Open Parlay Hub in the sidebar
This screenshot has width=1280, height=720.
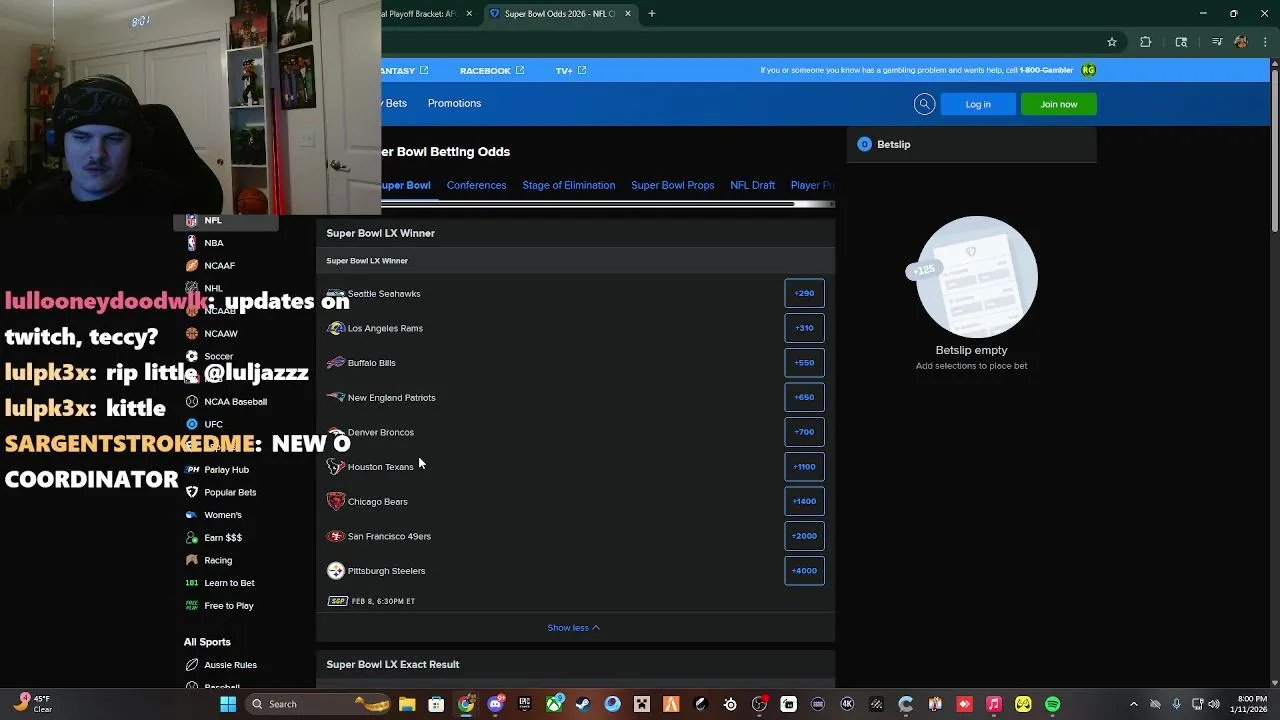pos(226,469)
